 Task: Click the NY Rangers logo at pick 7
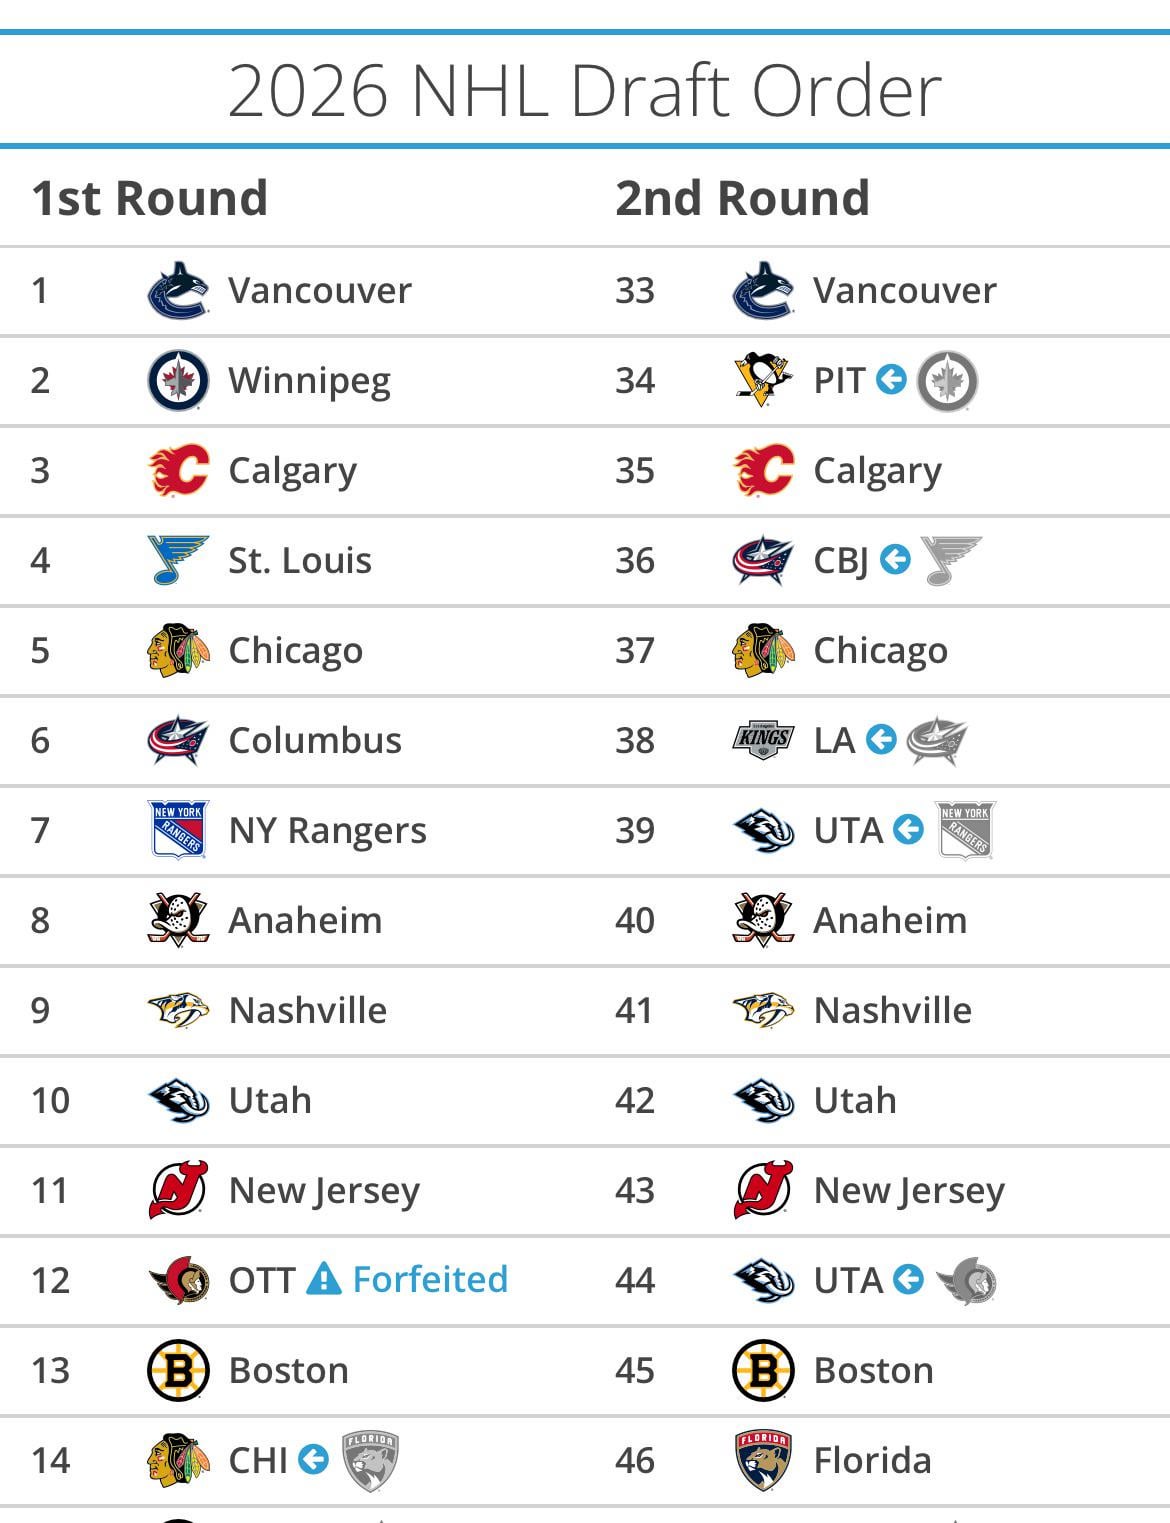click(x=178, y=830)
